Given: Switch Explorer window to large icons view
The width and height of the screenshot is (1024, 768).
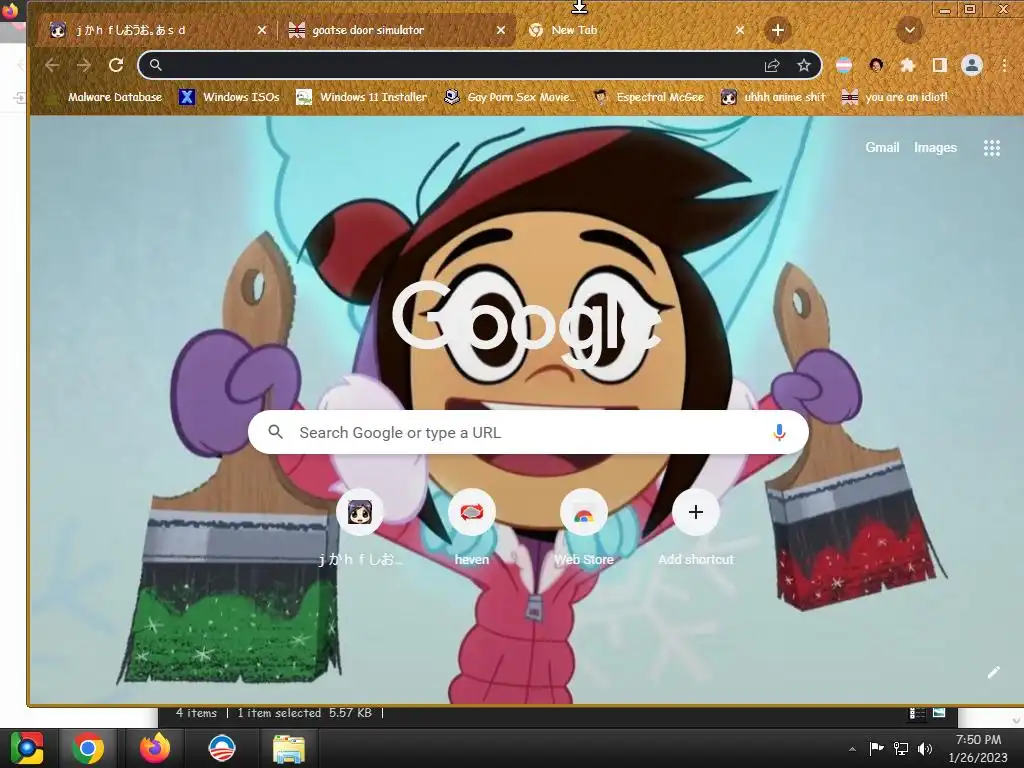Looking at the screenshot, I should pyautogui.click(x=939, y=713).
